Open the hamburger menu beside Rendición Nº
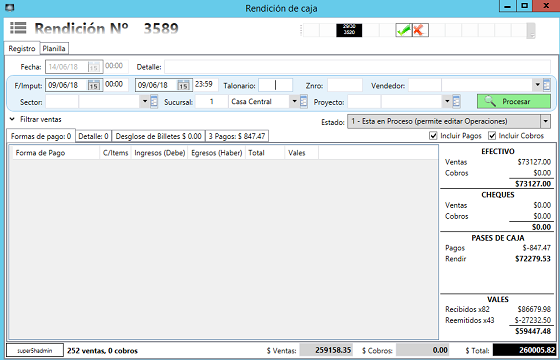 point(18,28)
